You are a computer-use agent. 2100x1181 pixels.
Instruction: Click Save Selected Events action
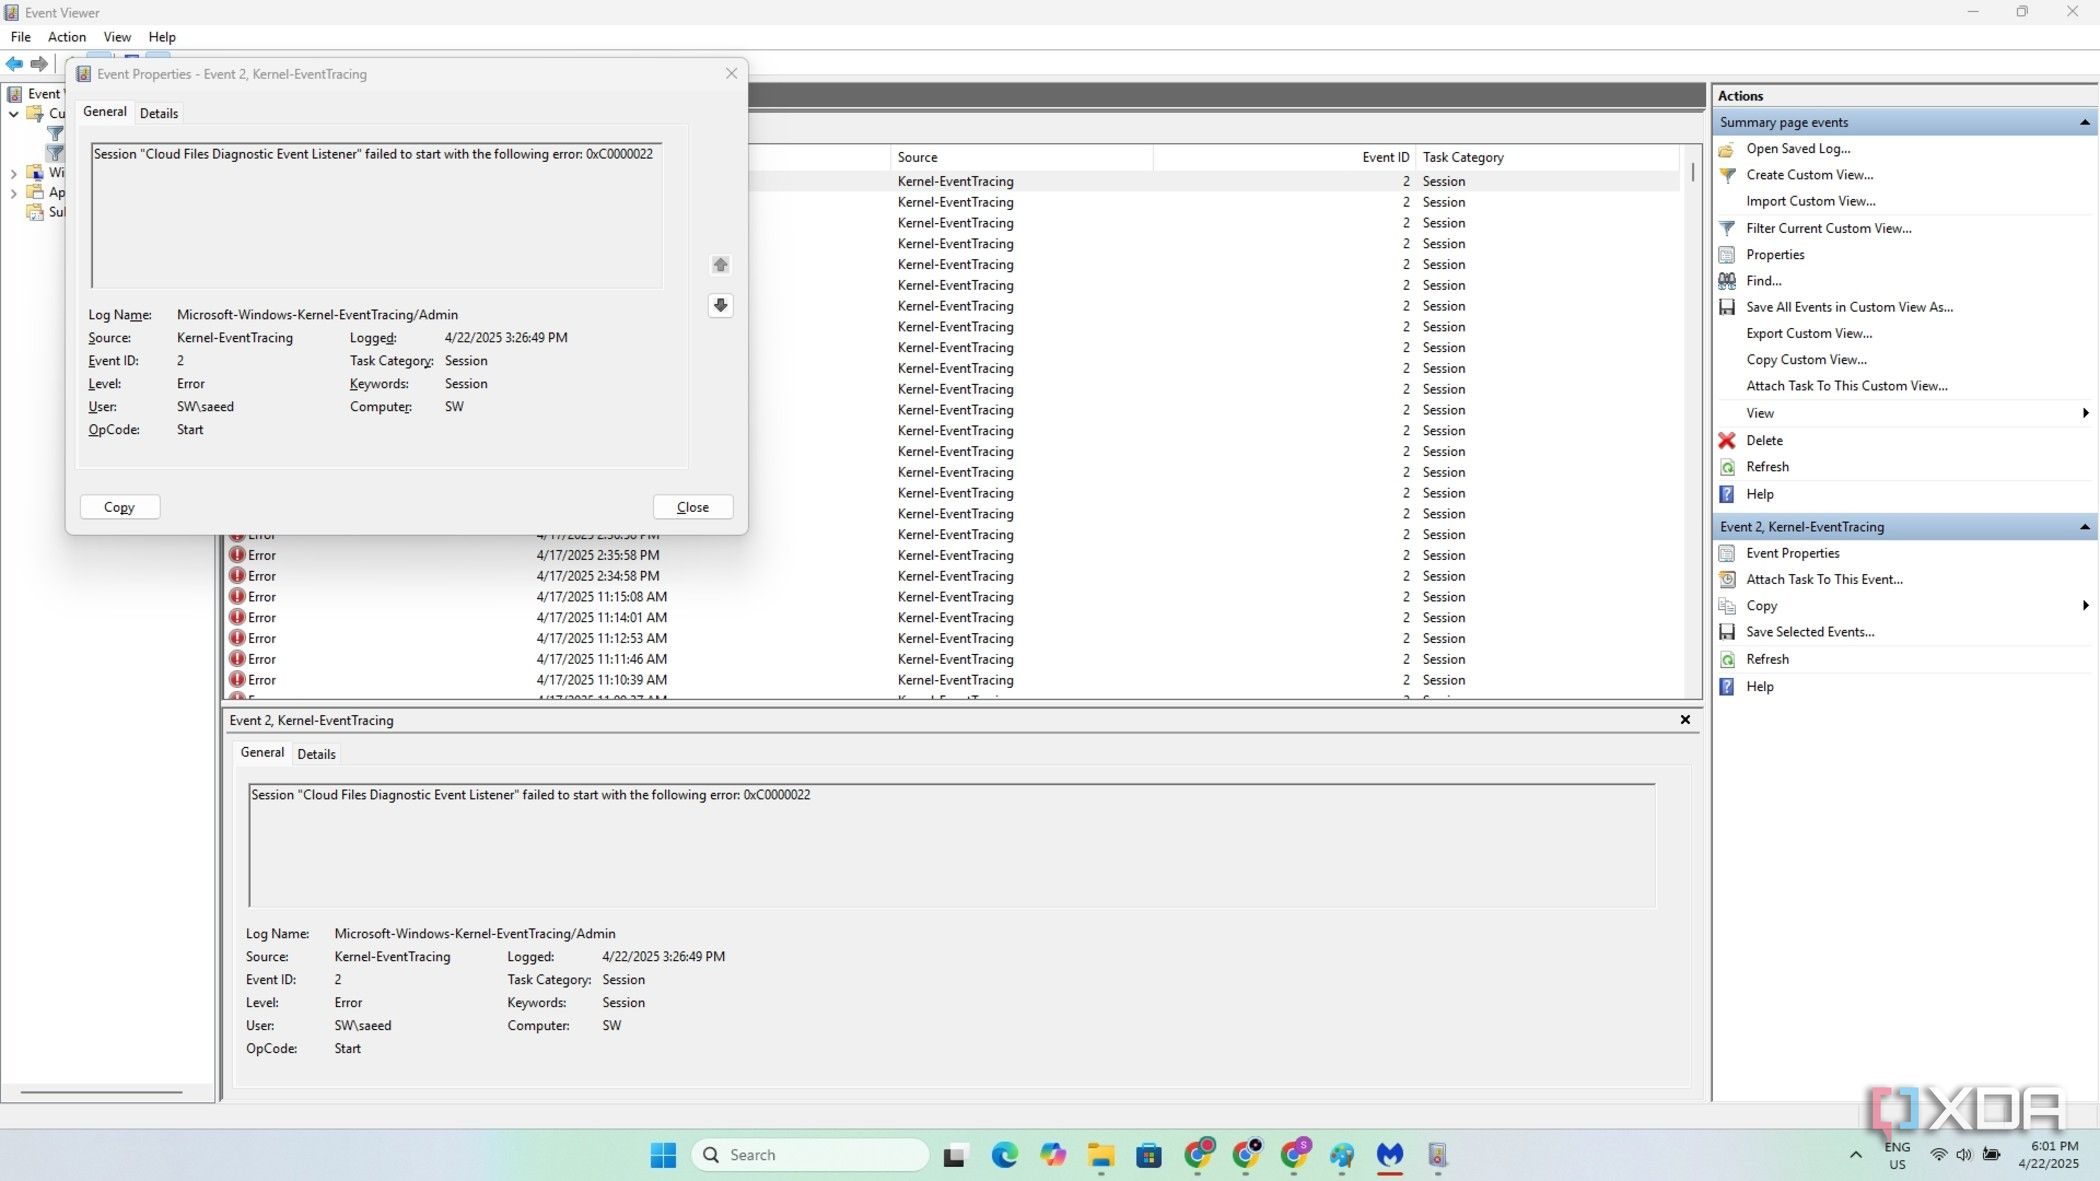click(x=1810, y=633)
